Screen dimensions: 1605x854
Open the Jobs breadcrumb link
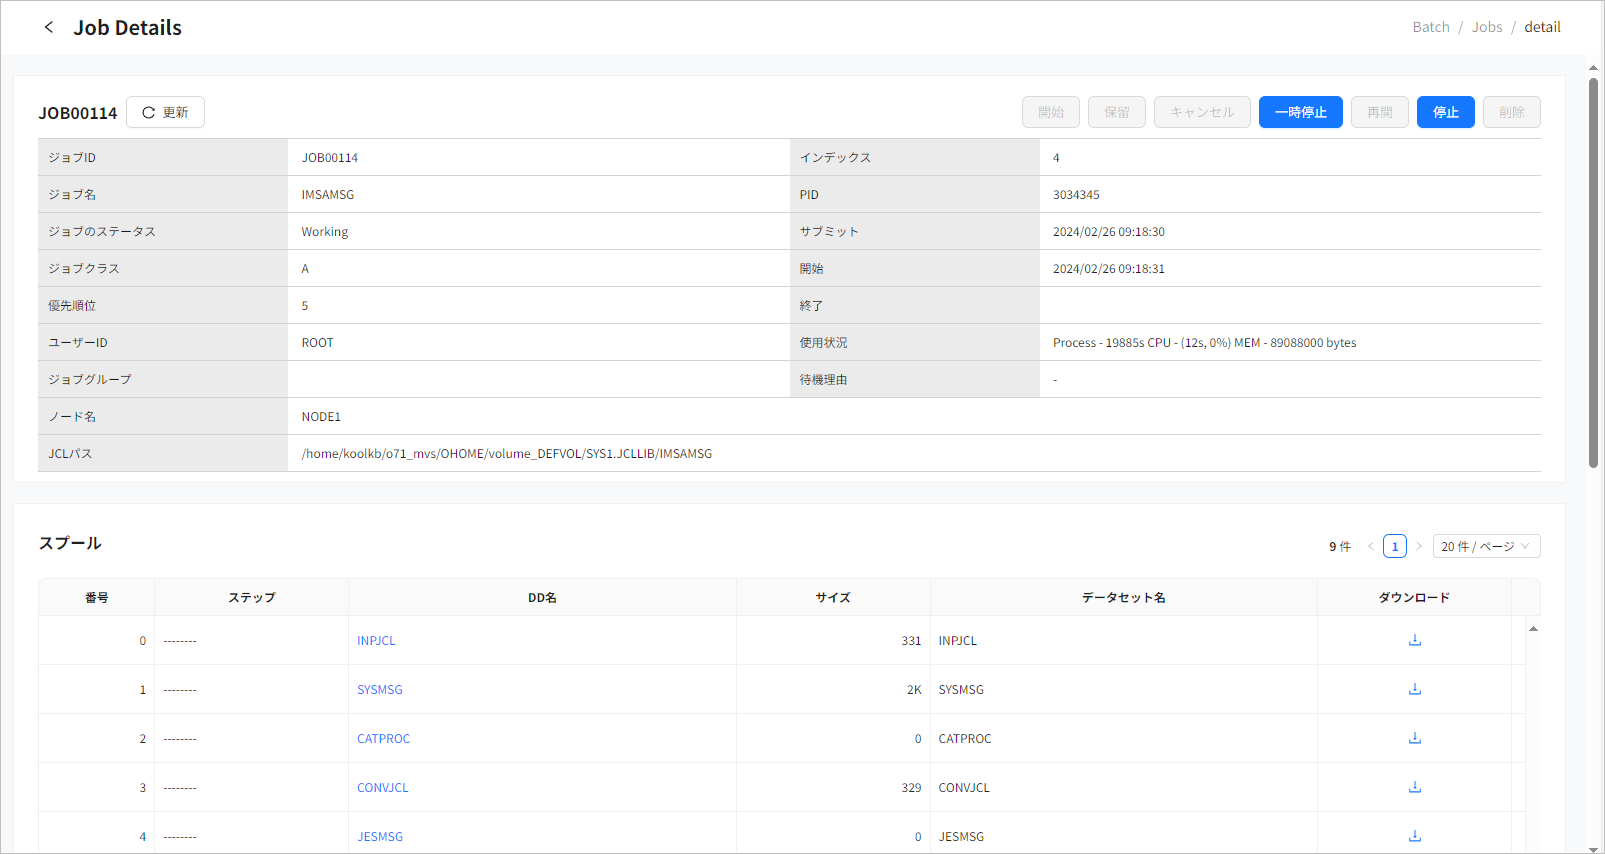point(1486,27)
